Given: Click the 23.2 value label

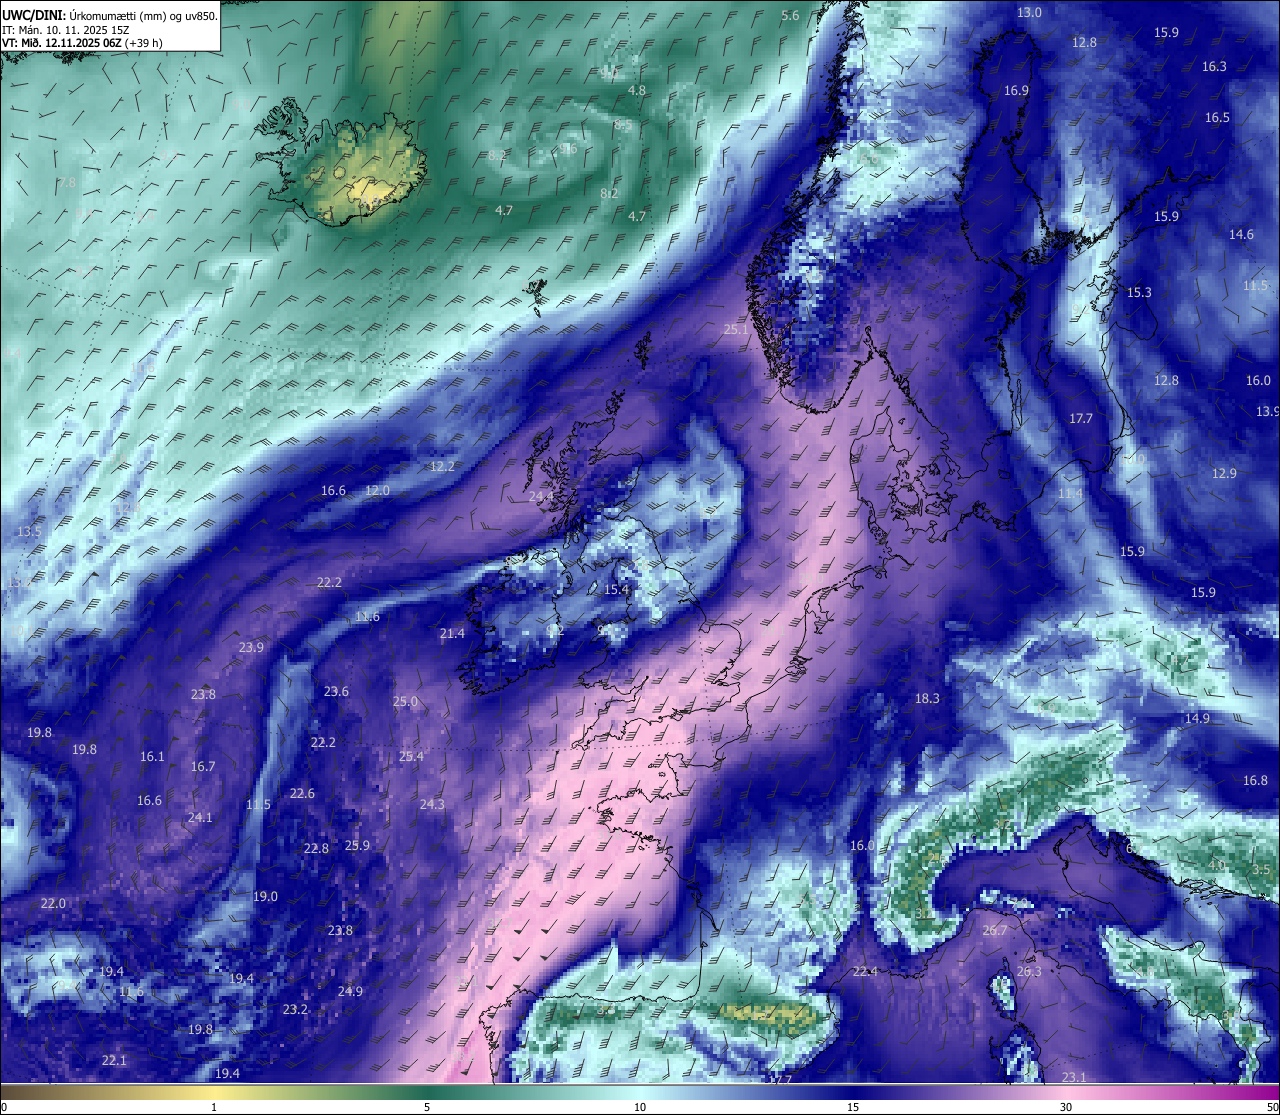Looking at the screenshot, I should click(295, 1009).
